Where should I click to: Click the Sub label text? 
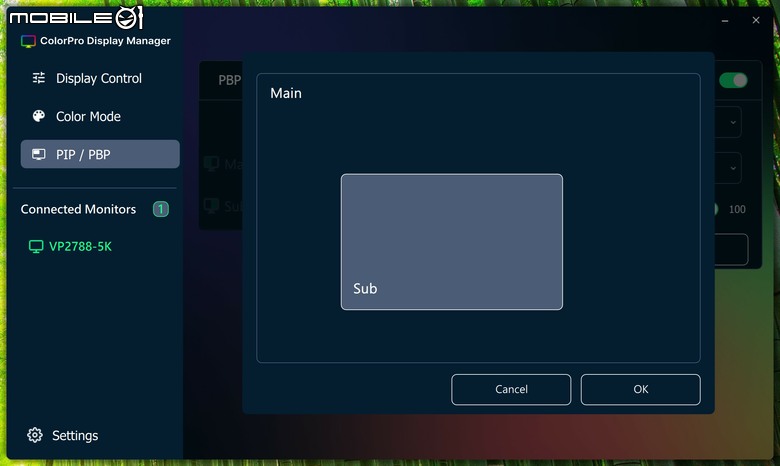click(x=365, y=289)
